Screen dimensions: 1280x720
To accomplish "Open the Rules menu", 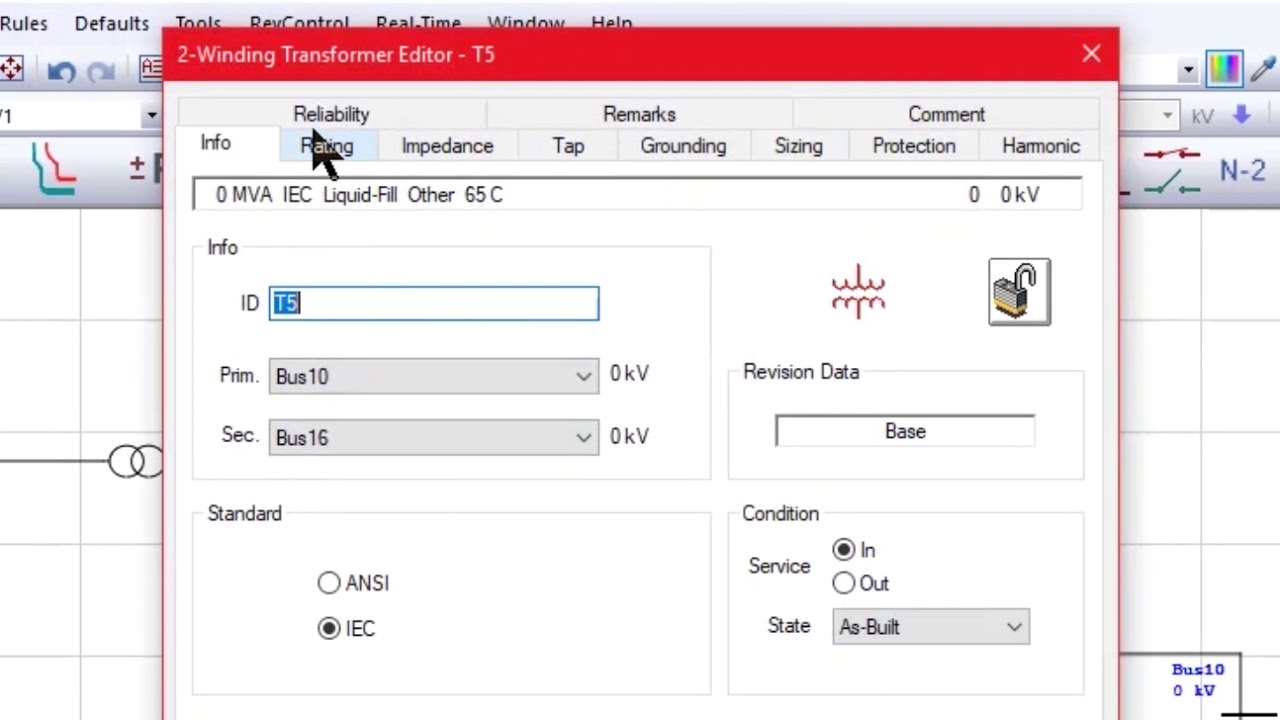I will click(24, 23).
